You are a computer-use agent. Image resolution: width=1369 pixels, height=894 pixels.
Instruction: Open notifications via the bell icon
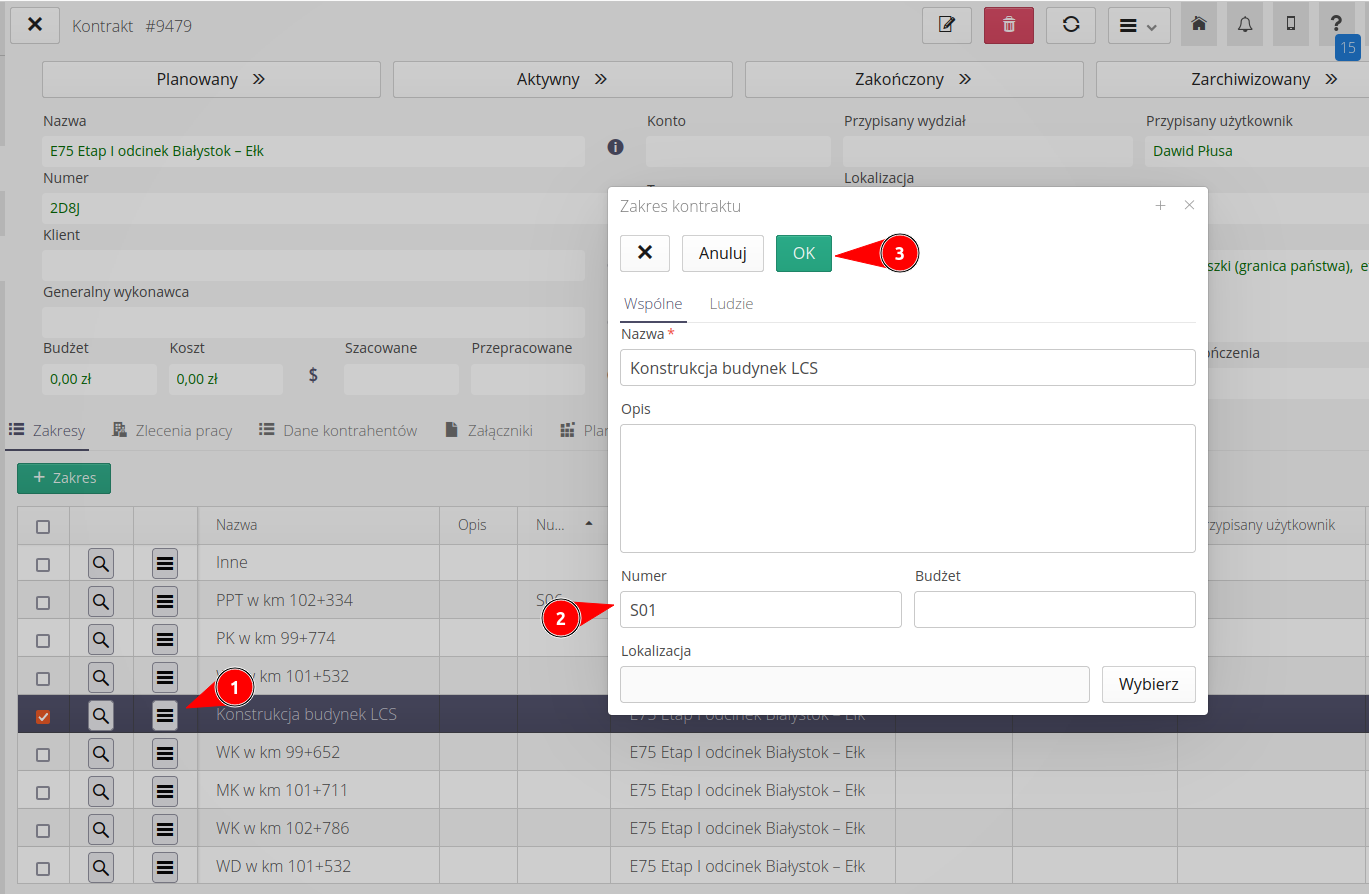point(1244,24)
